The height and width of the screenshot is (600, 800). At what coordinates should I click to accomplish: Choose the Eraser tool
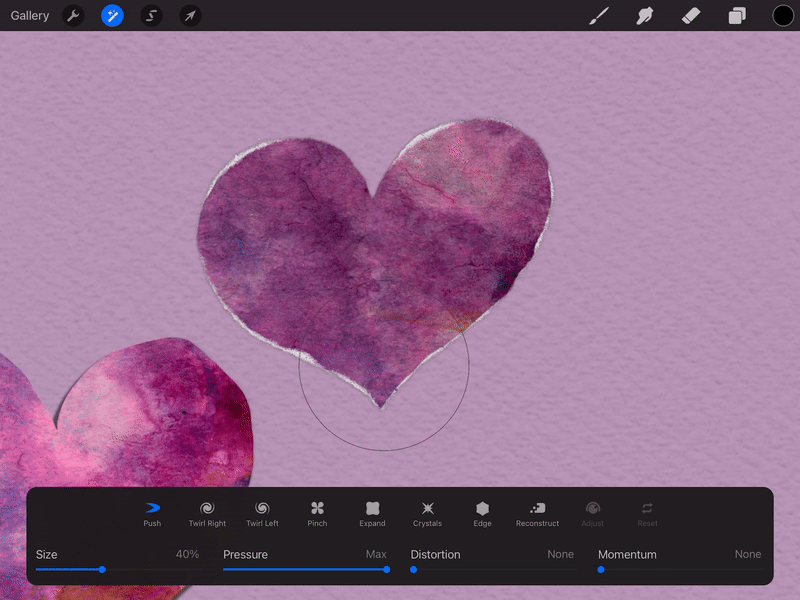tap(691, 16)
